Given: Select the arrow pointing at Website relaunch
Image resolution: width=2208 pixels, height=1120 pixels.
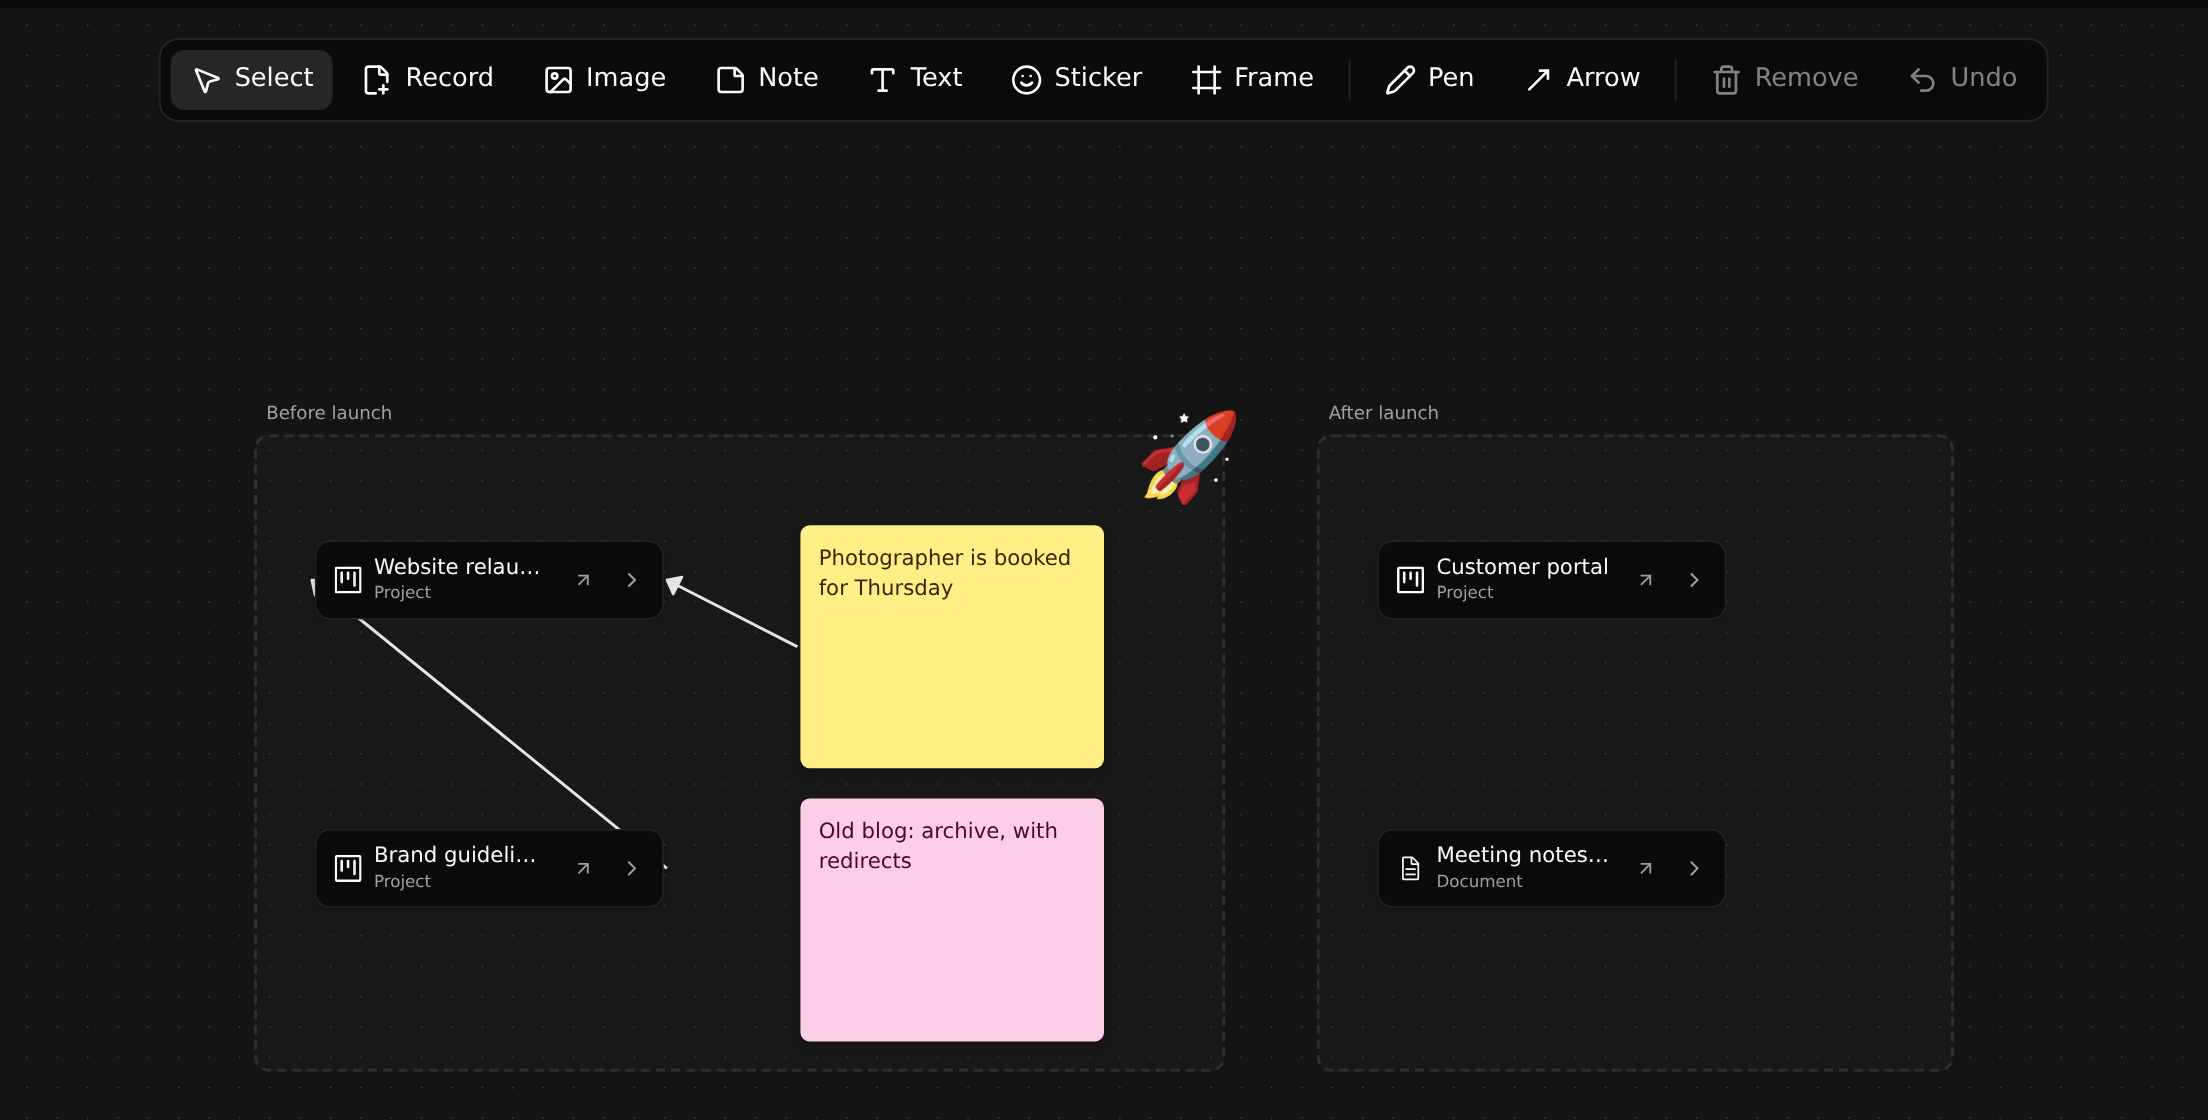Looking at the screenshot, I should [x=732, y=612].
